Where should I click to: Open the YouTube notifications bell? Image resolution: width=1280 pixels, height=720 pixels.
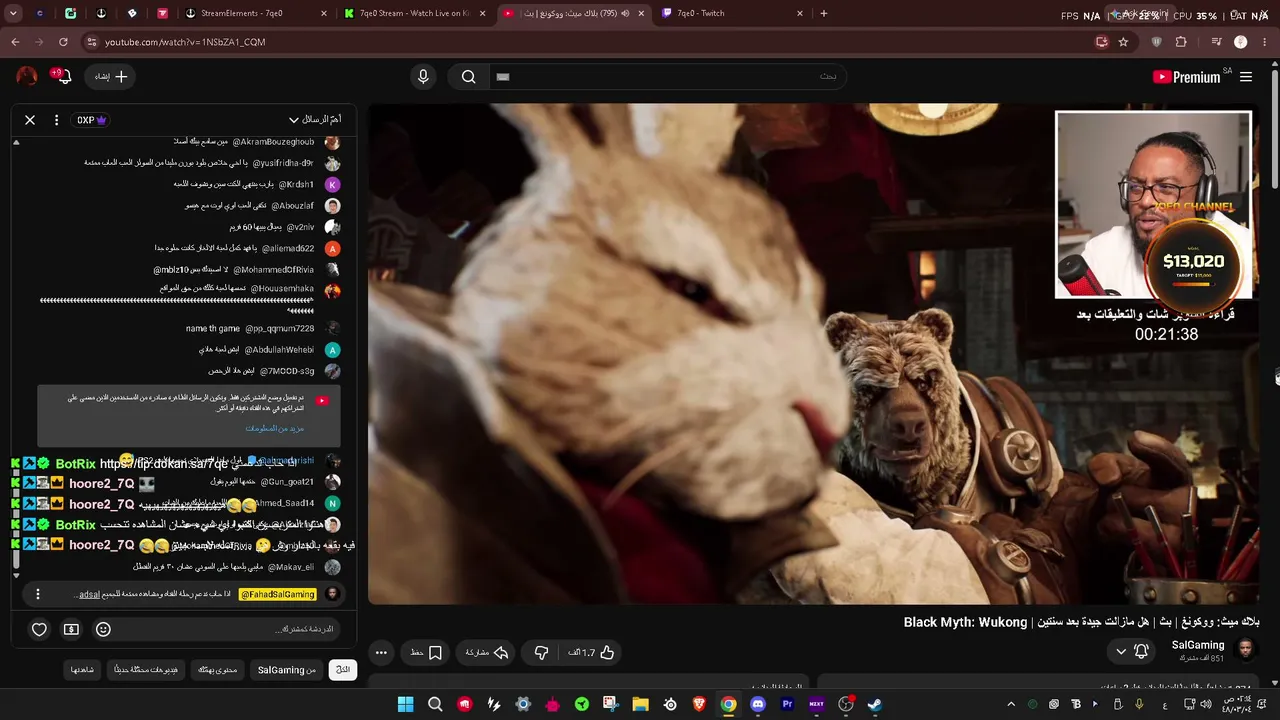coord(63,77)
